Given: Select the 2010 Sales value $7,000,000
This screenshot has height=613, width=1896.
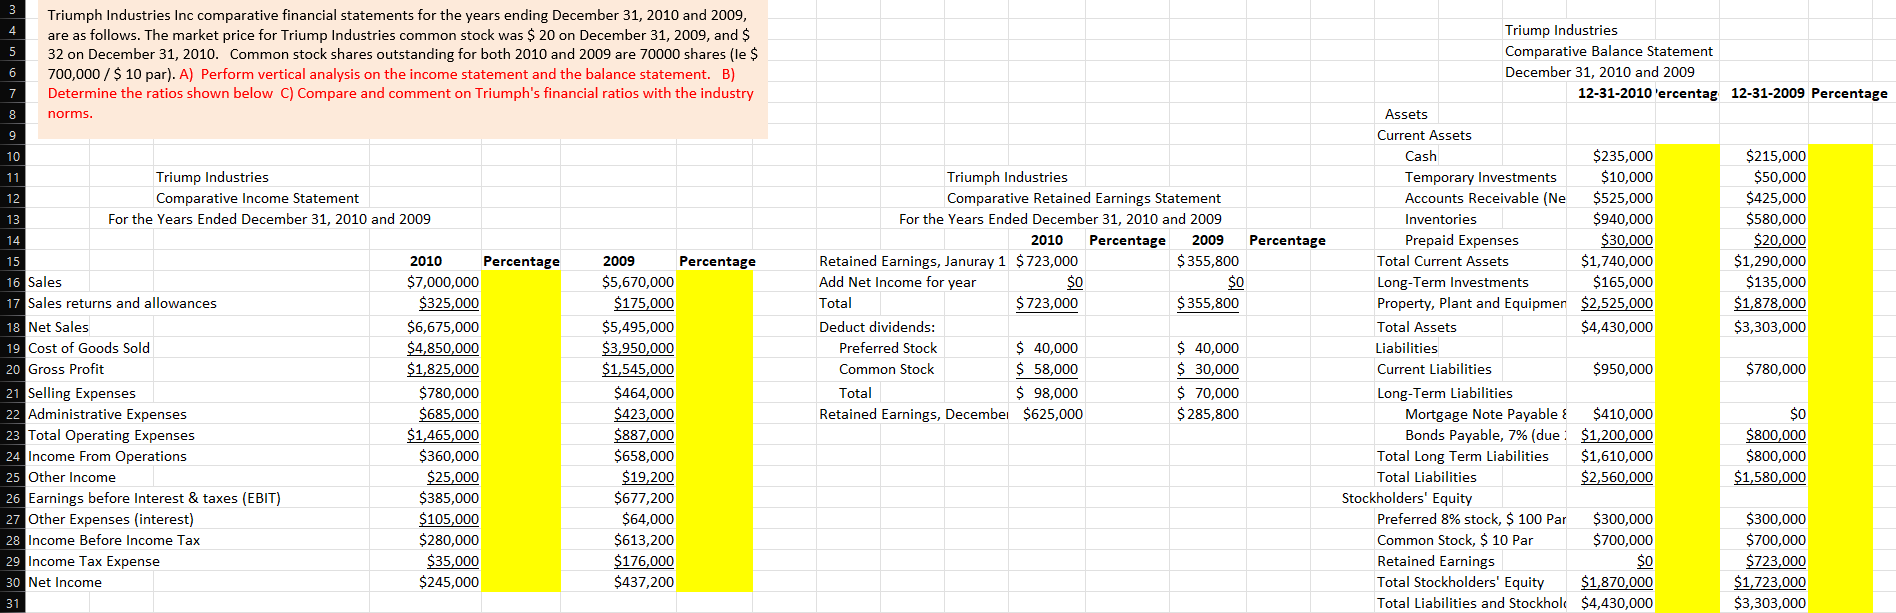Looking at the screenshot, I should tap(442, 282).
